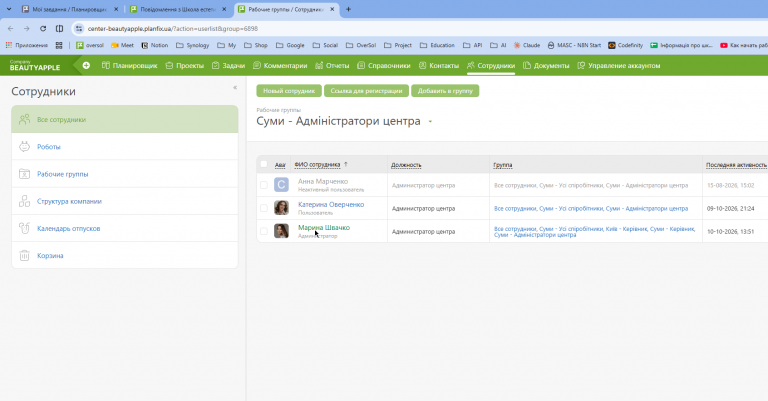Open a new browser tab
This screenshot has height=401, width=768.
(x=348, y=9)
